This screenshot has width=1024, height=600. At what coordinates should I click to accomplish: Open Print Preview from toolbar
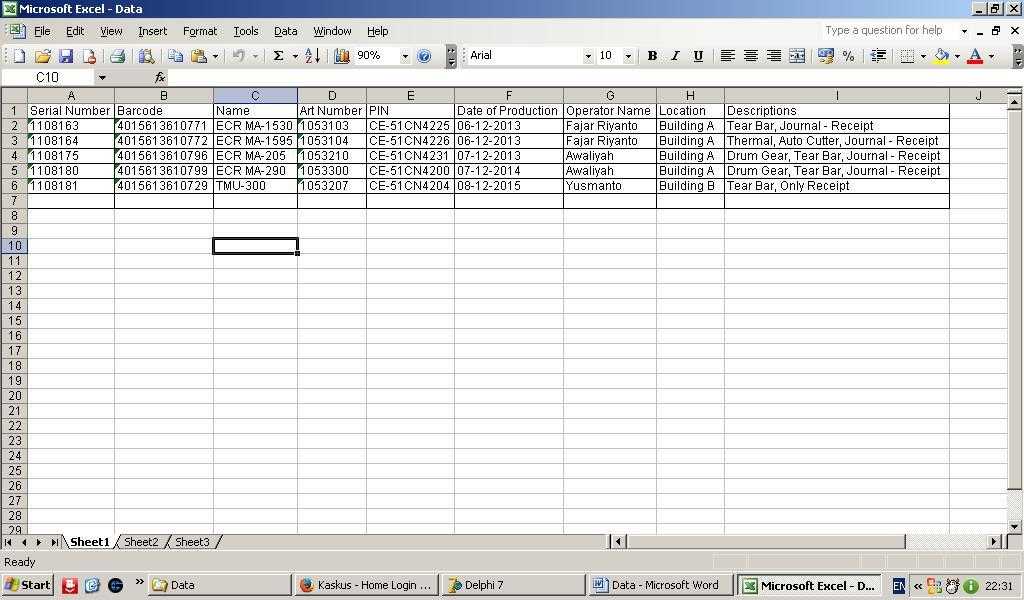click(x=146, y=56)
